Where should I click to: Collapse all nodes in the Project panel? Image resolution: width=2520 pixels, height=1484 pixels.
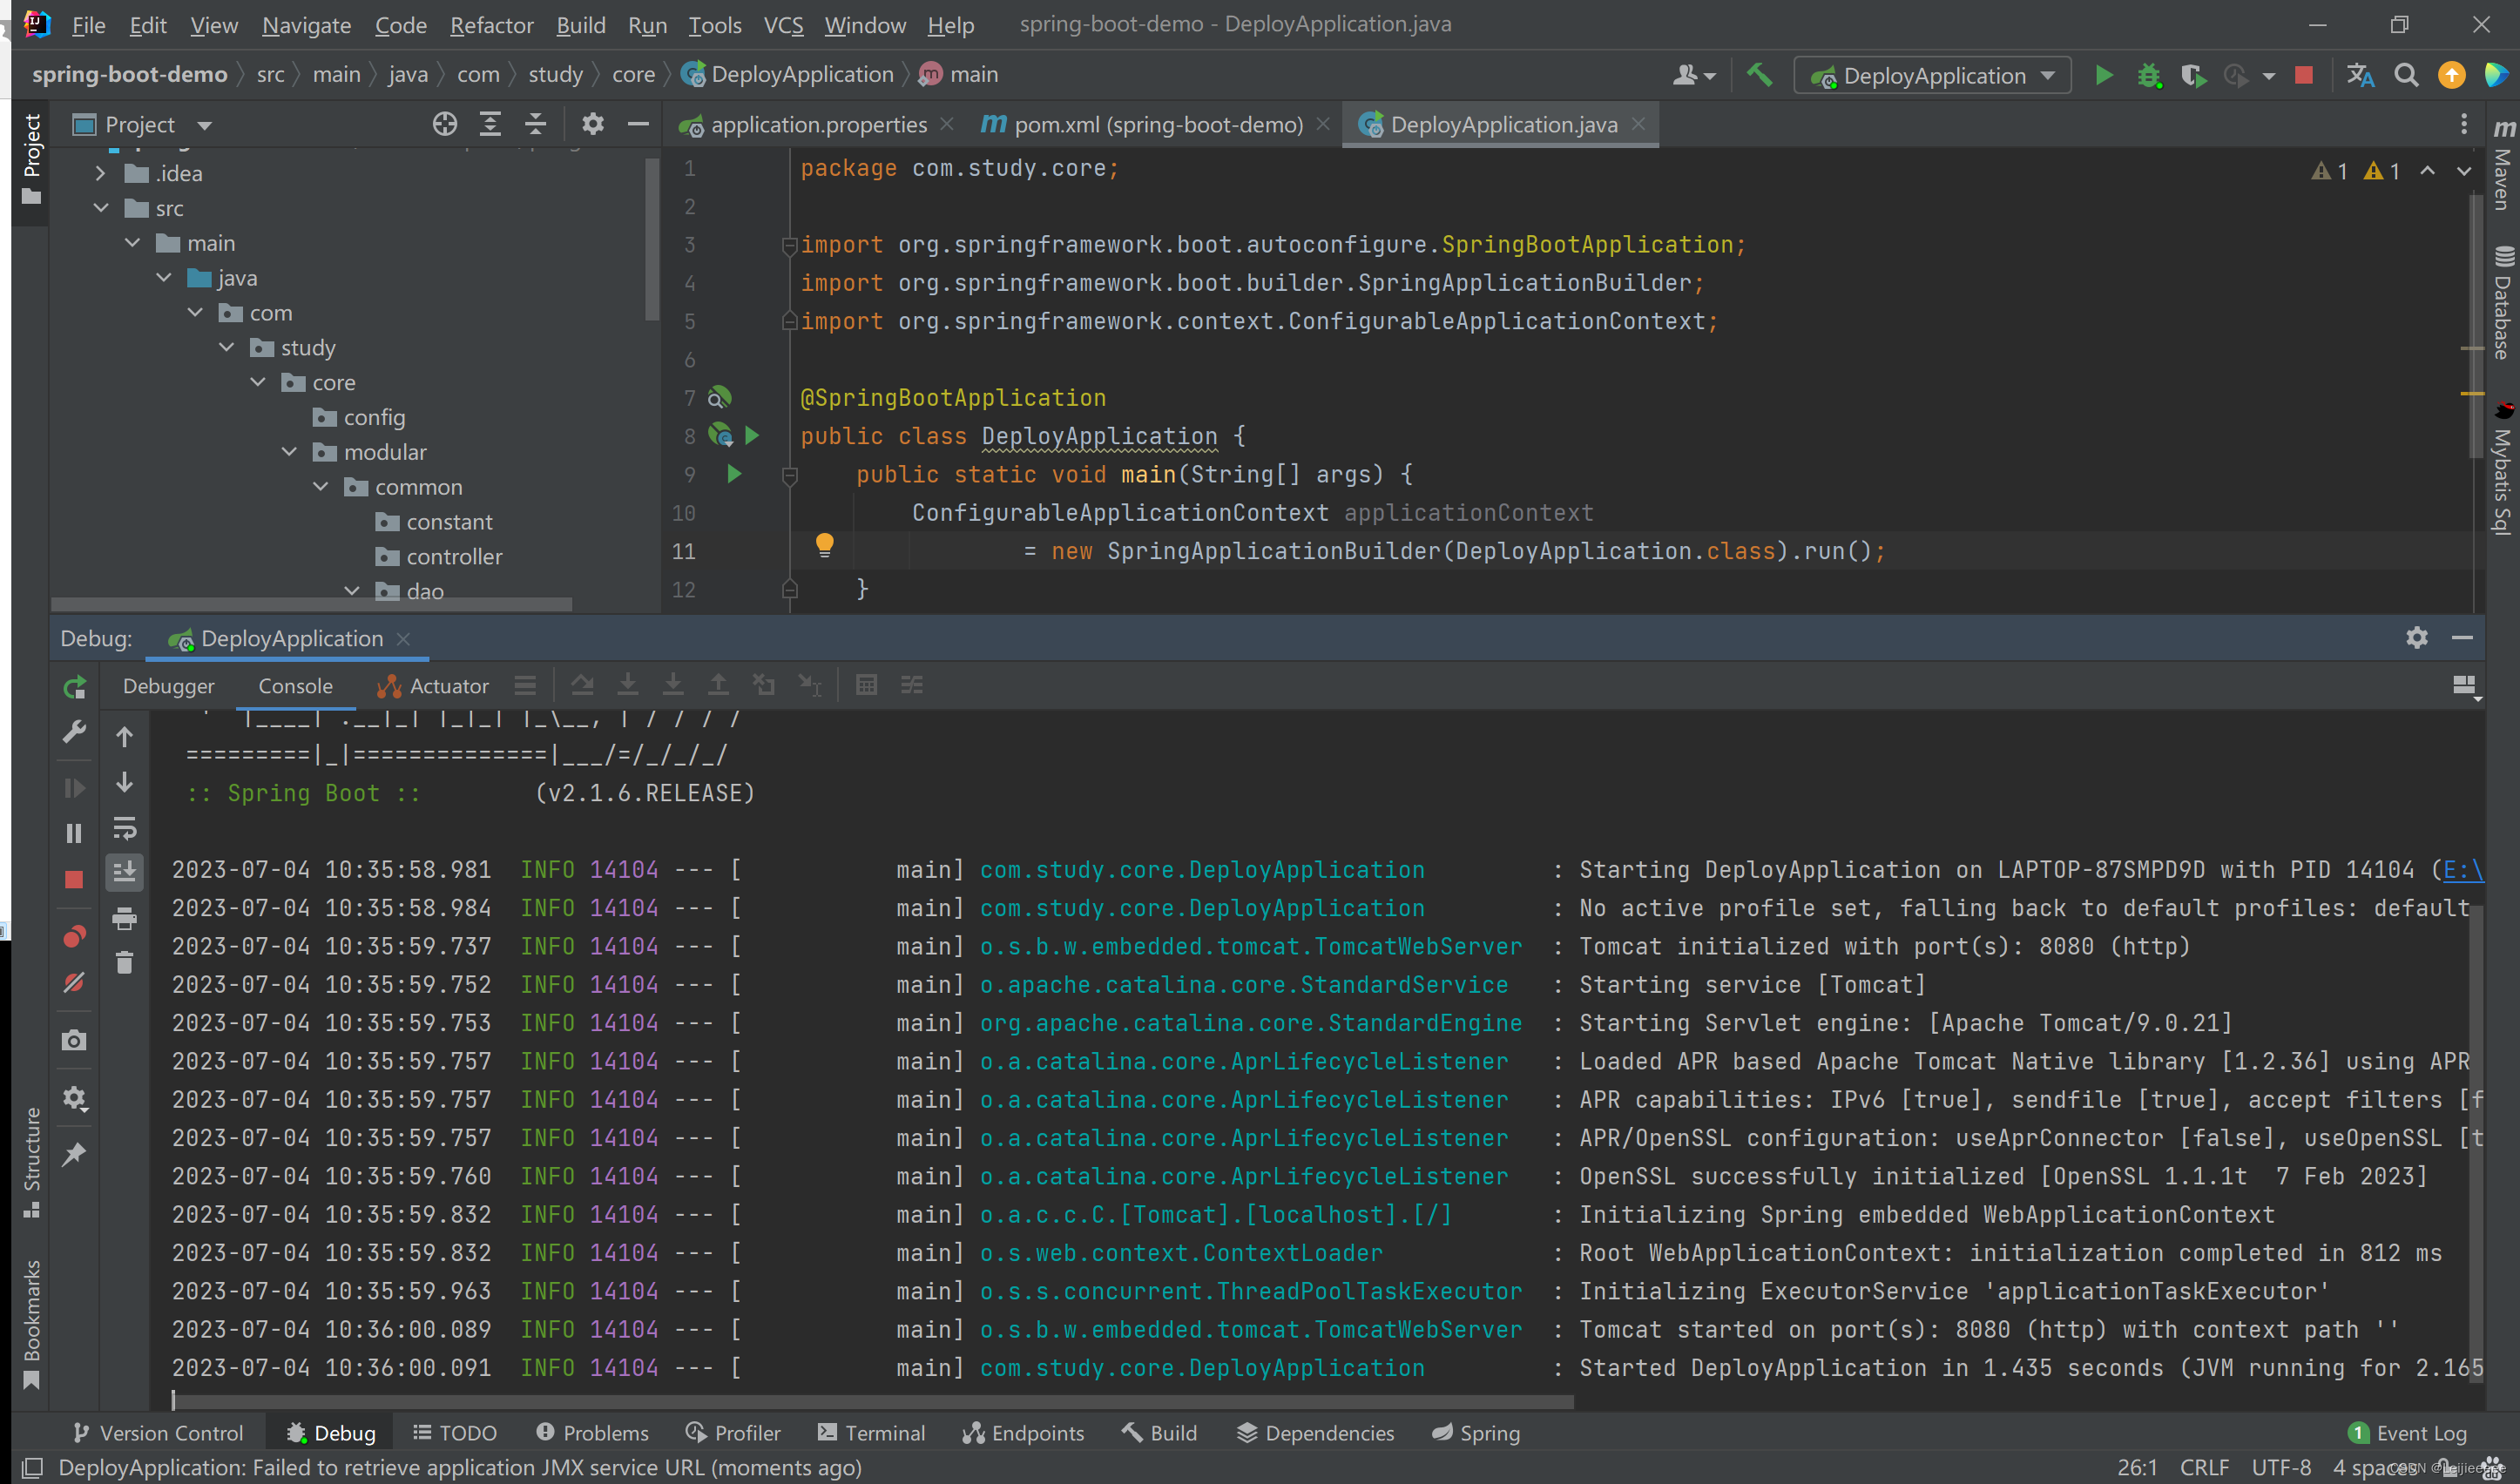coord(536,124)
